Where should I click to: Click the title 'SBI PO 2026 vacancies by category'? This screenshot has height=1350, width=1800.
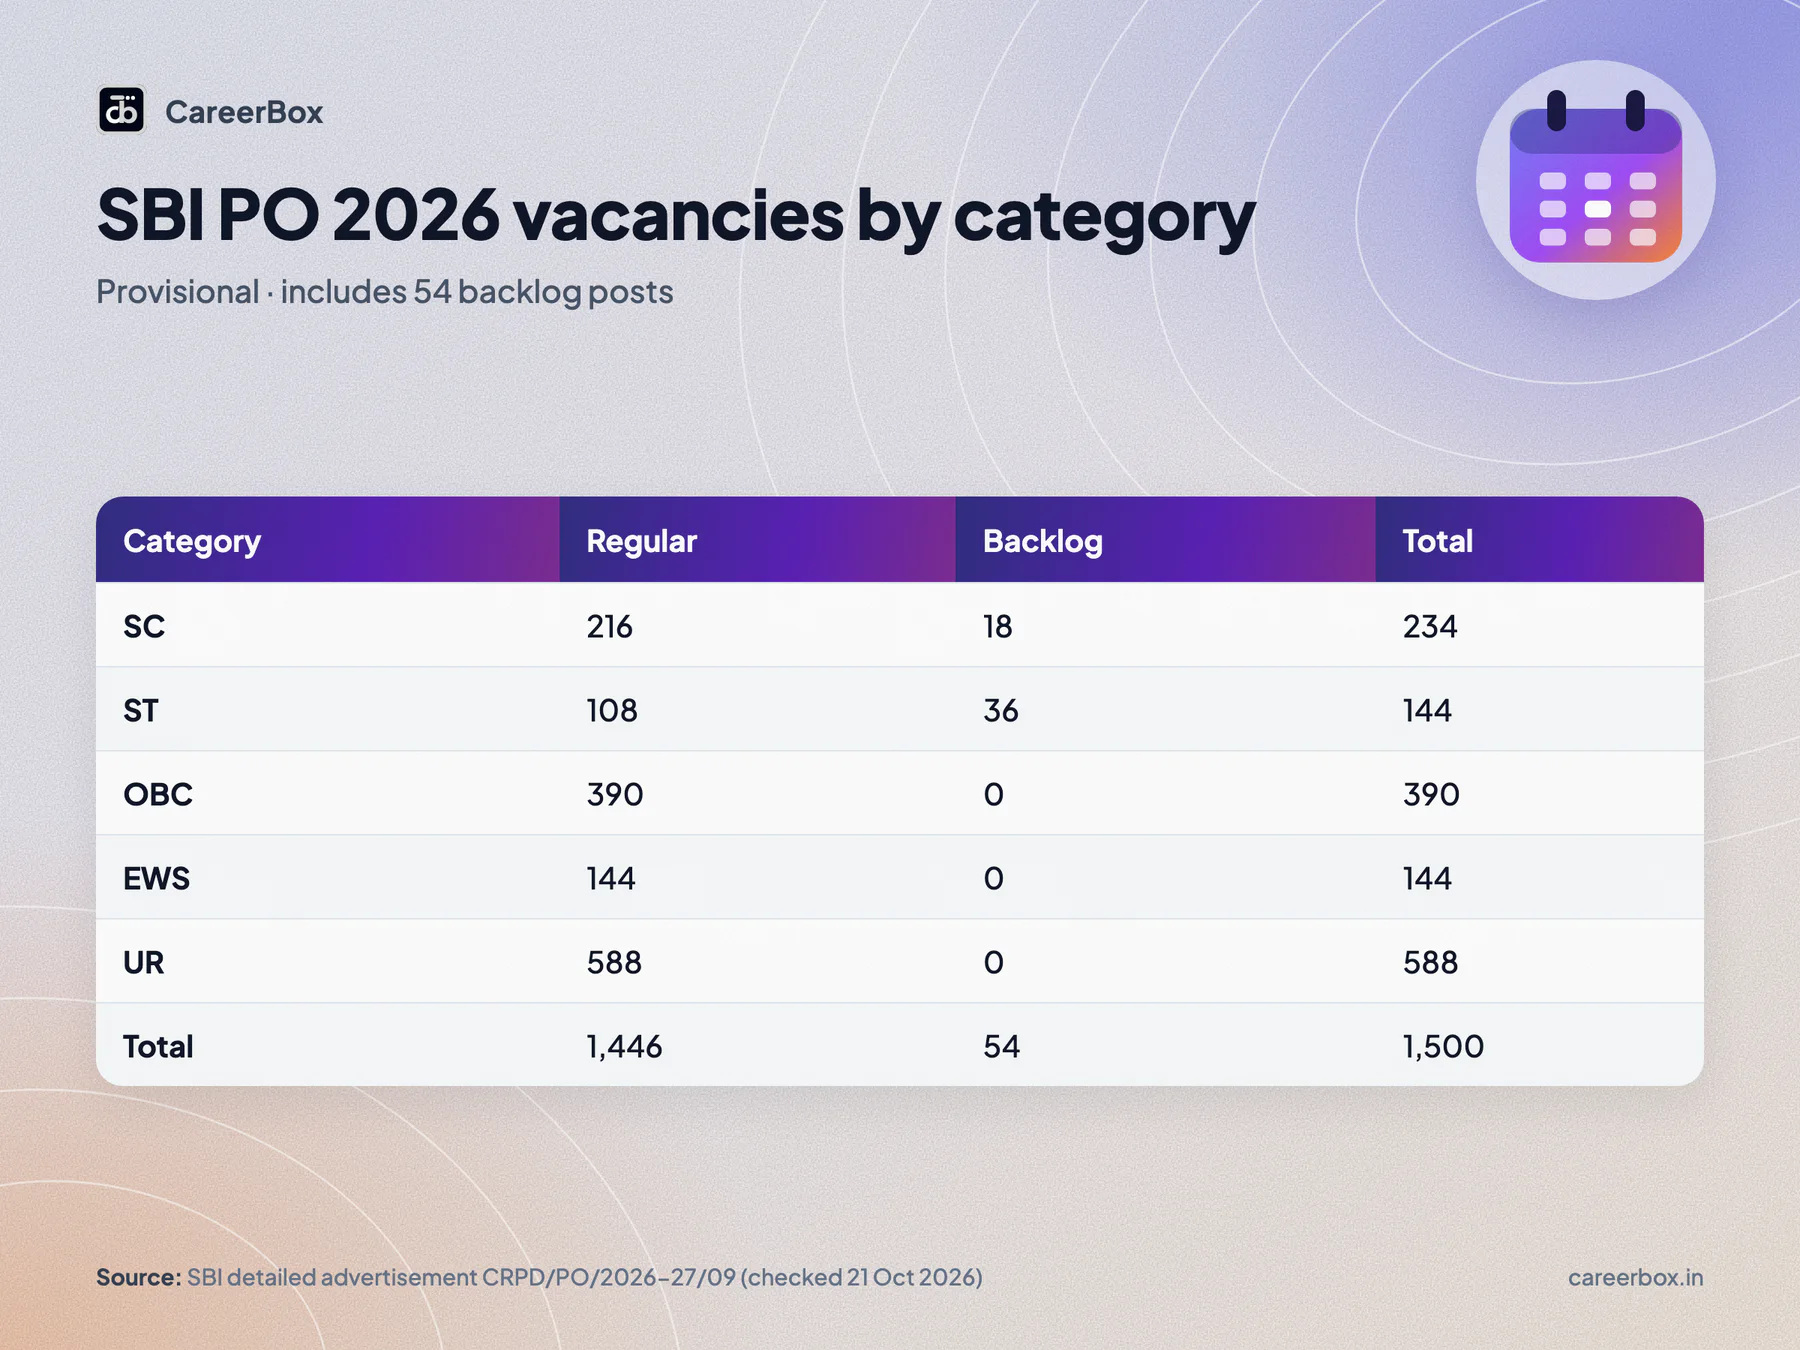coord(676,215)
